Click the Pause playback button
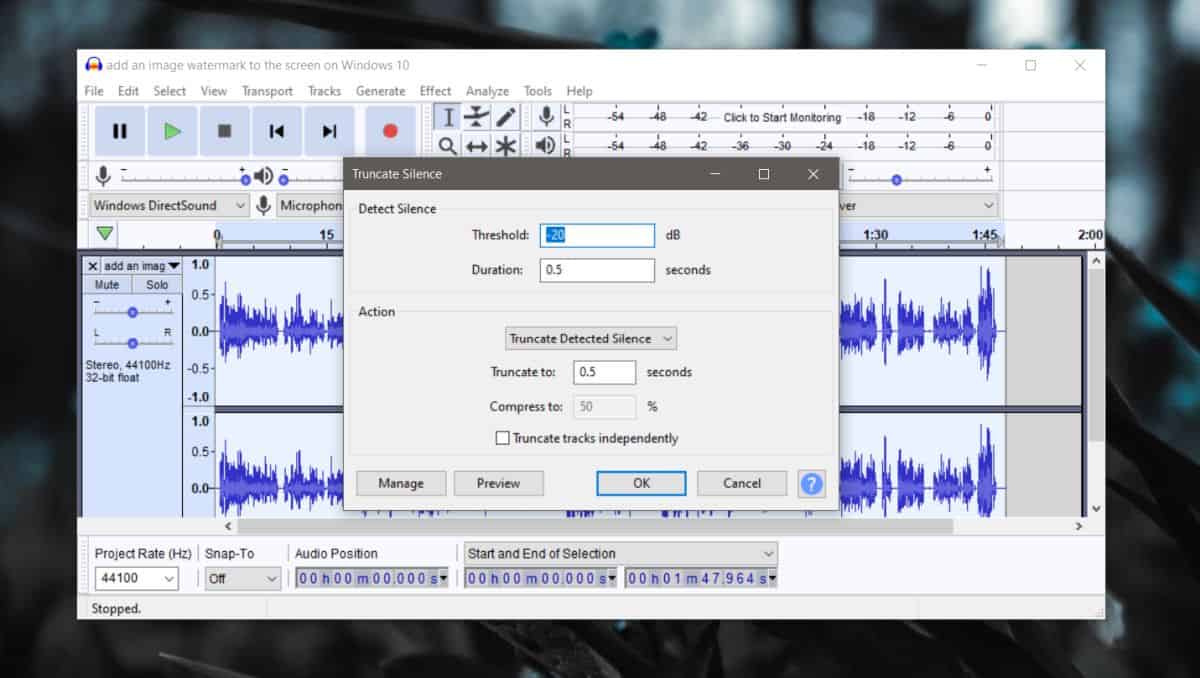Viewport: 1200px width, 678px height. point(120,131)
